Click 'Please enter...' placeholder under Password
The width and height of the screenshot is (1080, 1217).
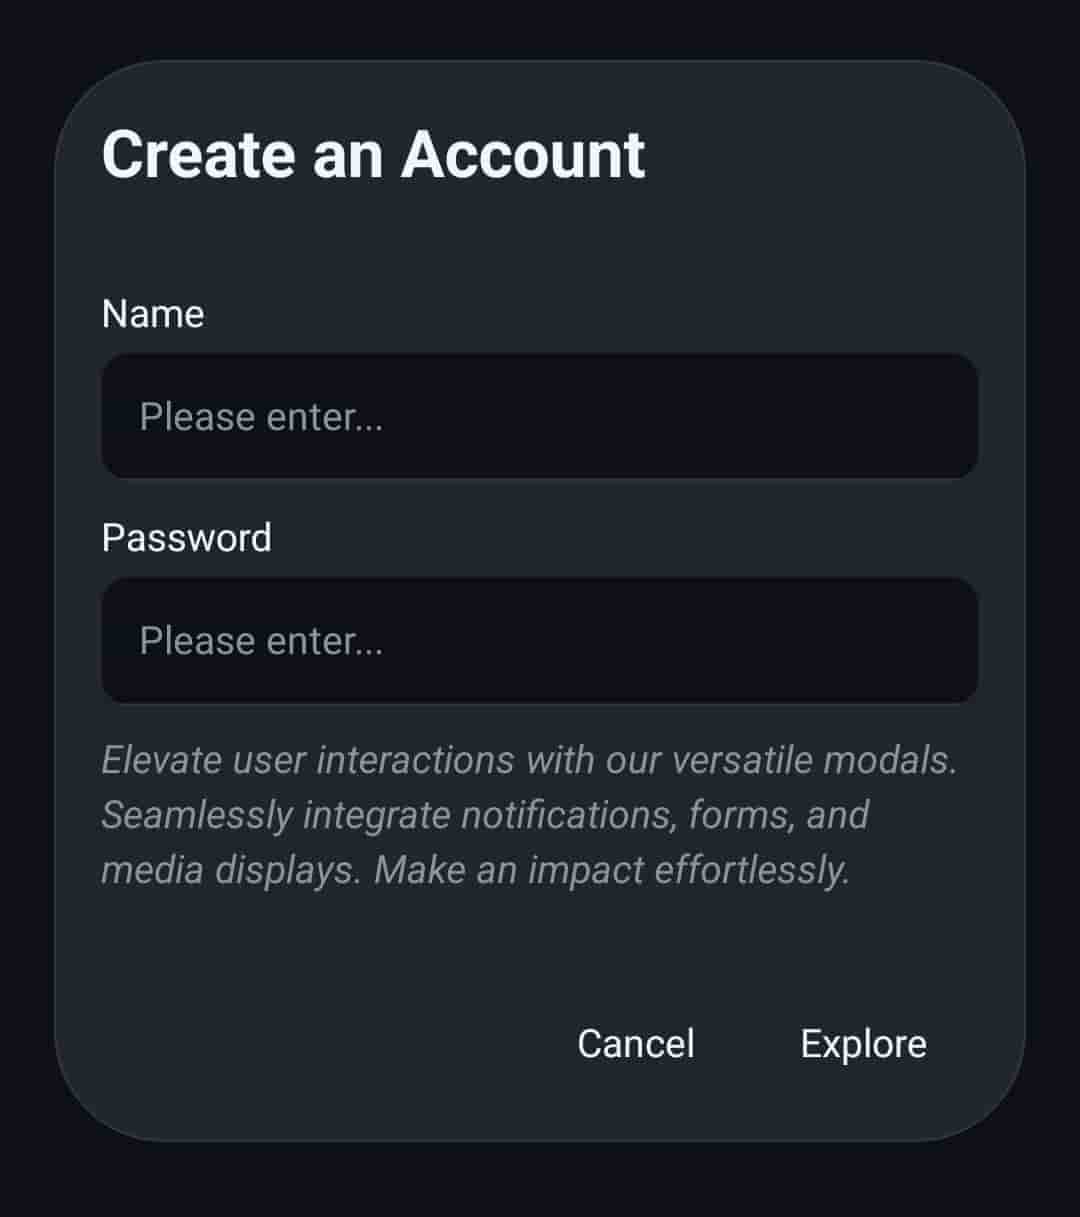(261, 641)
